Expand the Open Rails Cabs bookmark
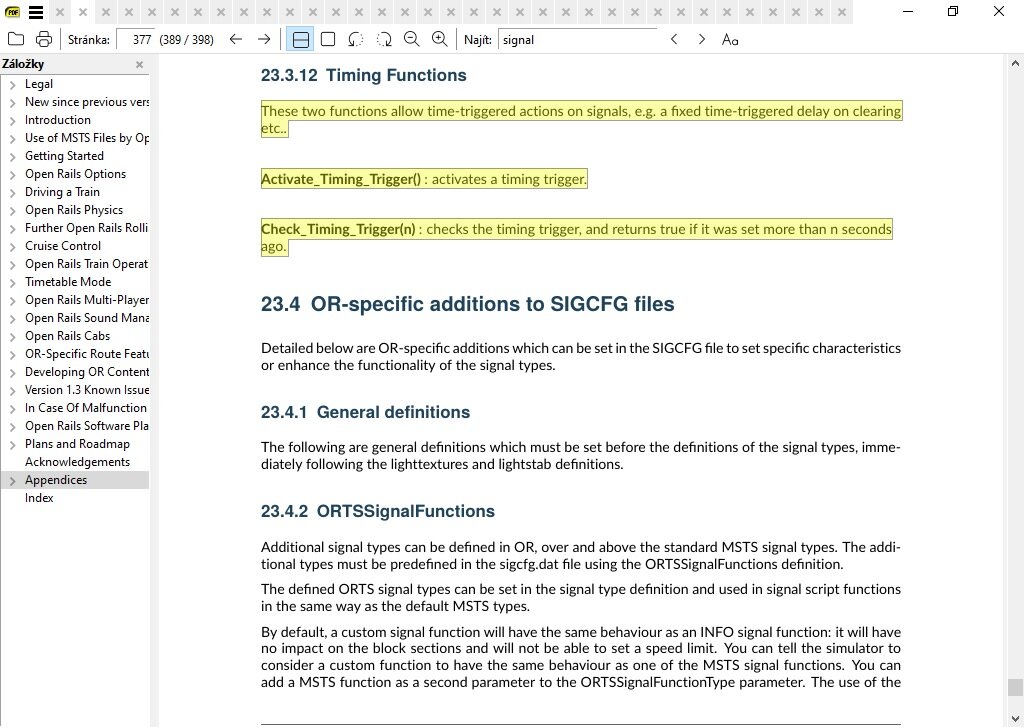1024x728 pixels. [x=12, y=337]
